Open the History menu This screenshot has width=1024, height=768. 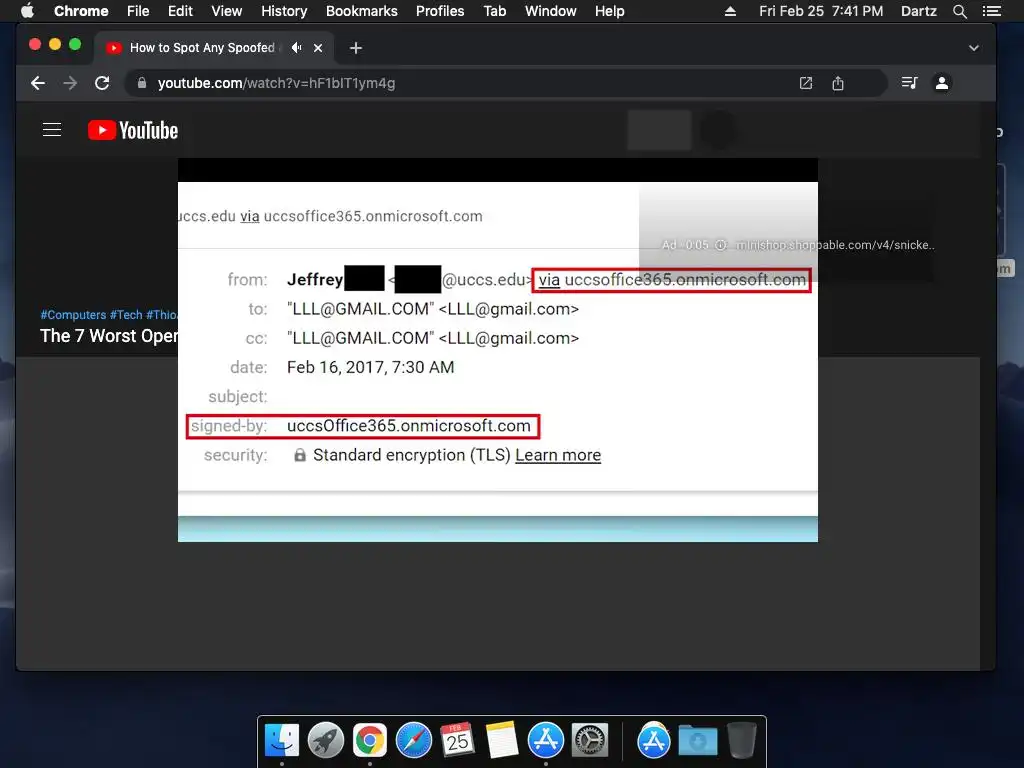[x=284, y=11]
